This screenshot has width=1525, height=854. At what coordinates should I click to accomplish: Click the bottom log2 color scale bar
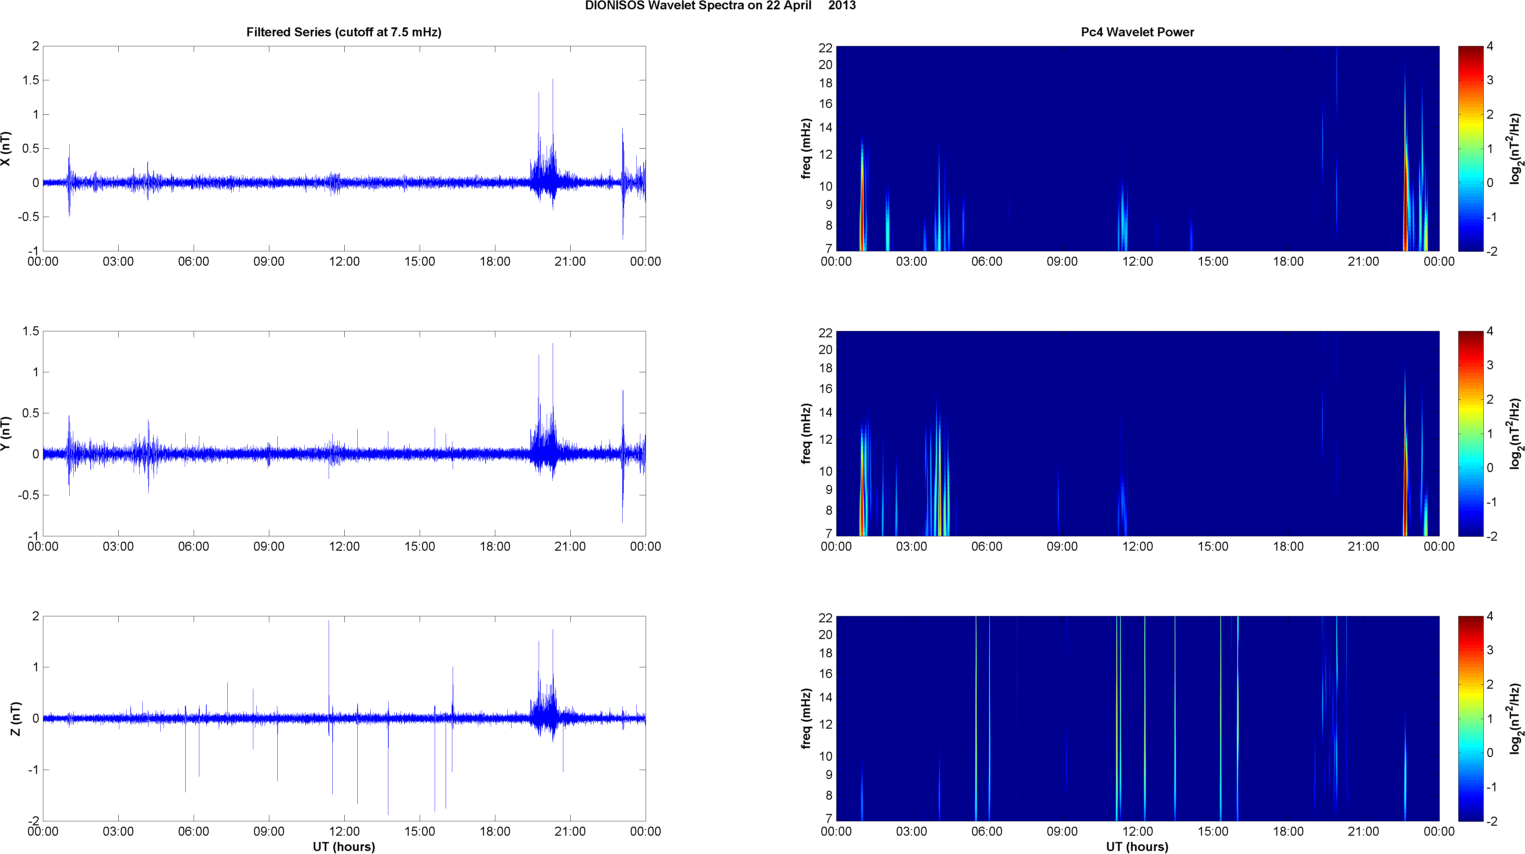pyautogui.click(x=1470, y=718)
